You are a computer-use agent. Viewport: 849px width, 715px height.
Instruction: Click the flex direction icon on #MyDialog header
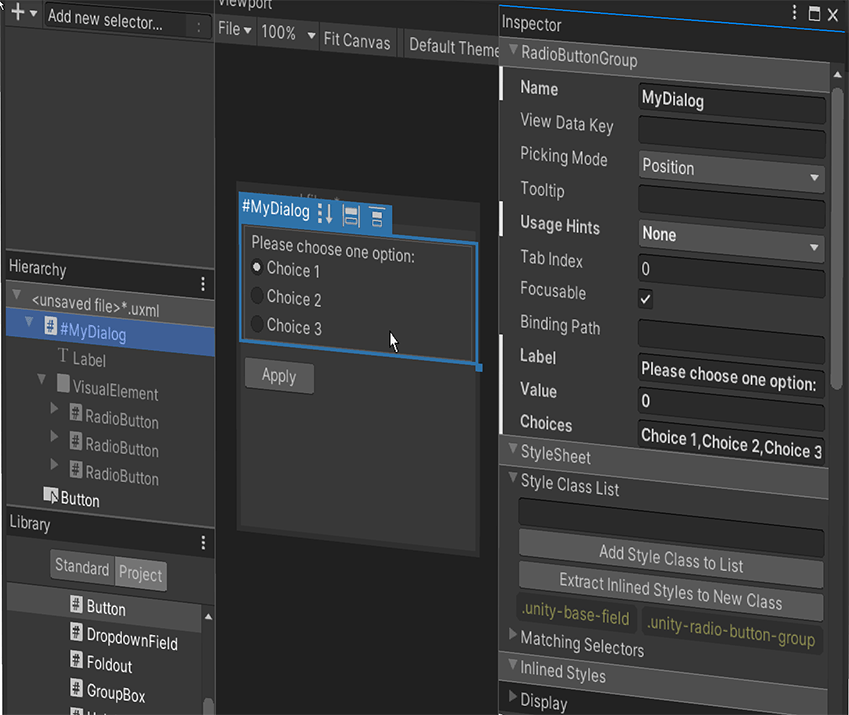pos(324,213)
